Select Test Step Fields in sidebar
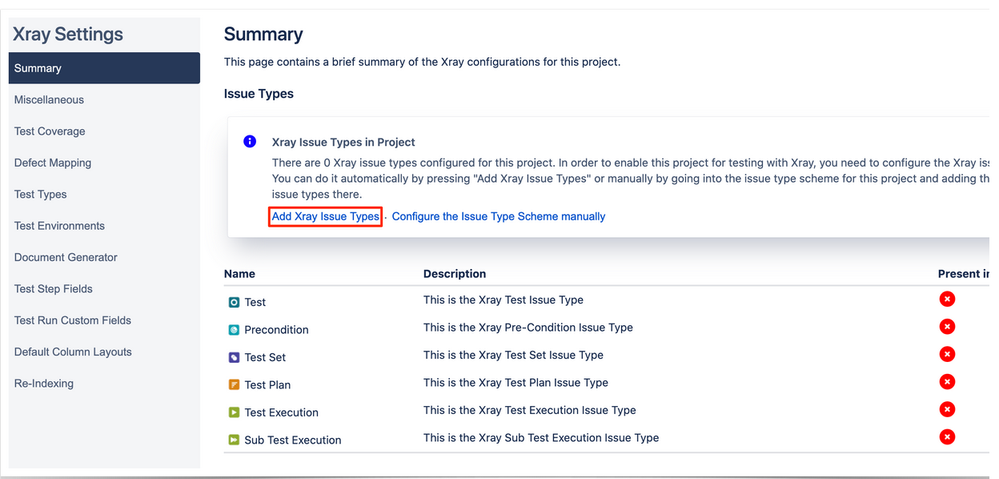Image resolution: width=999 pixels, height=479 pixels. pos(54,289)
